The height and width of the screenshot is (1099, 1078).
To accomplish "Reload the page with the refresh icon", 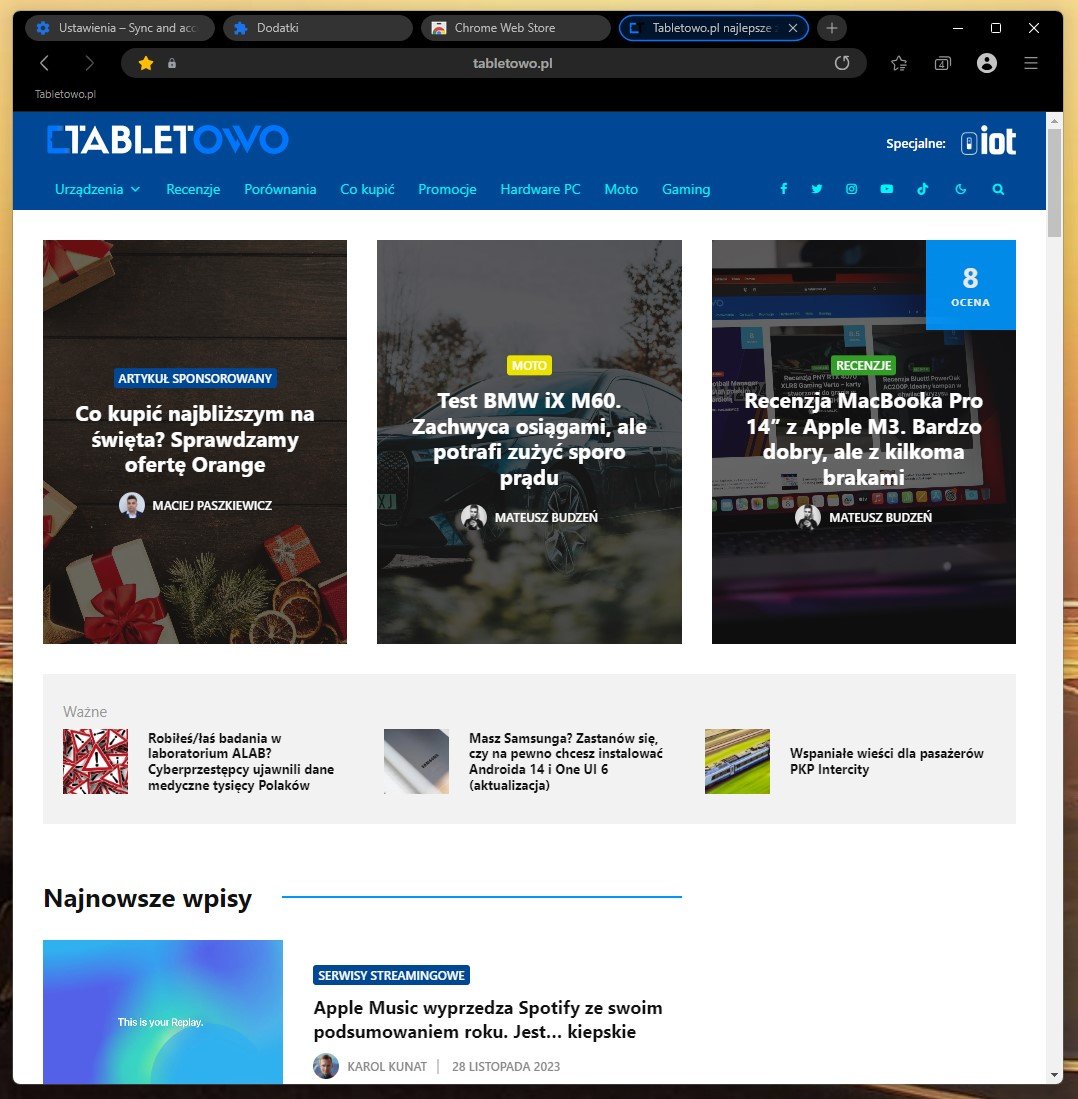I will point(842,63).
